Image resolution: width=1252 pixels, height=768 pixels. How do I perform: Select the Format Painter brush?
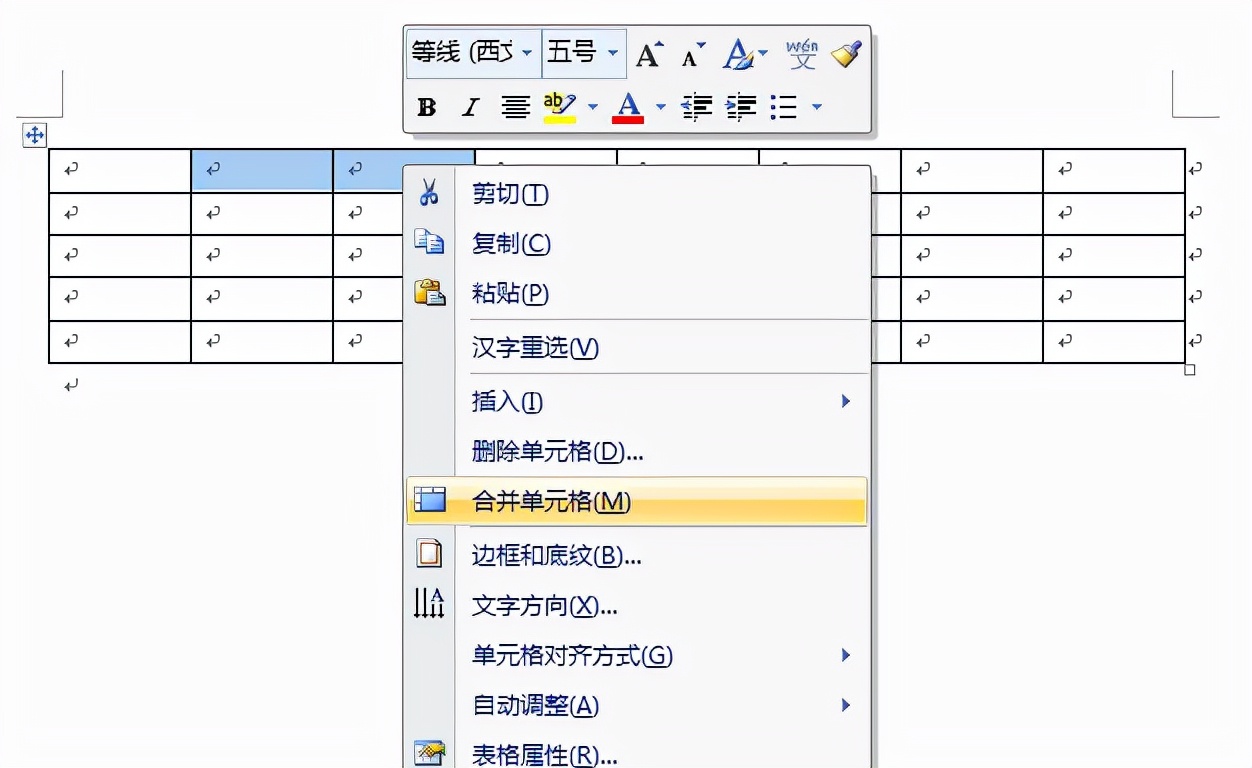pyautogui.click(x=846, y=53)
